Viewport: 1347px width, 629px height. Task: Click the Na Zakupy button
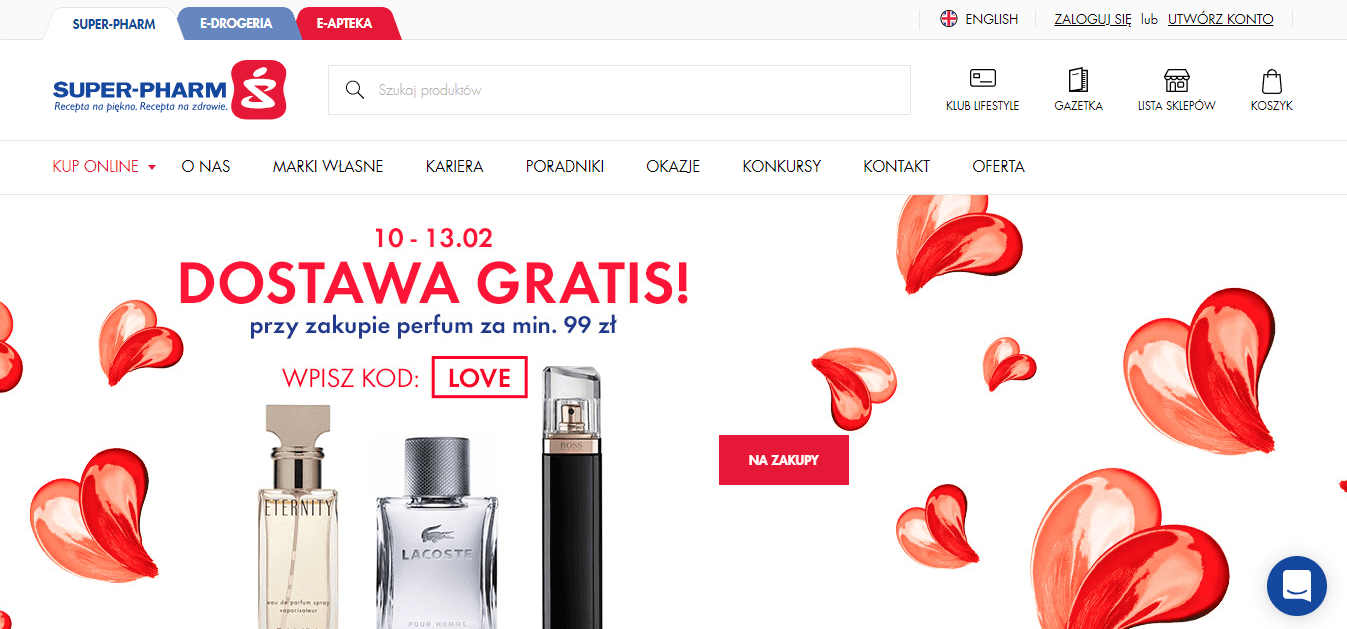[784, 460]
